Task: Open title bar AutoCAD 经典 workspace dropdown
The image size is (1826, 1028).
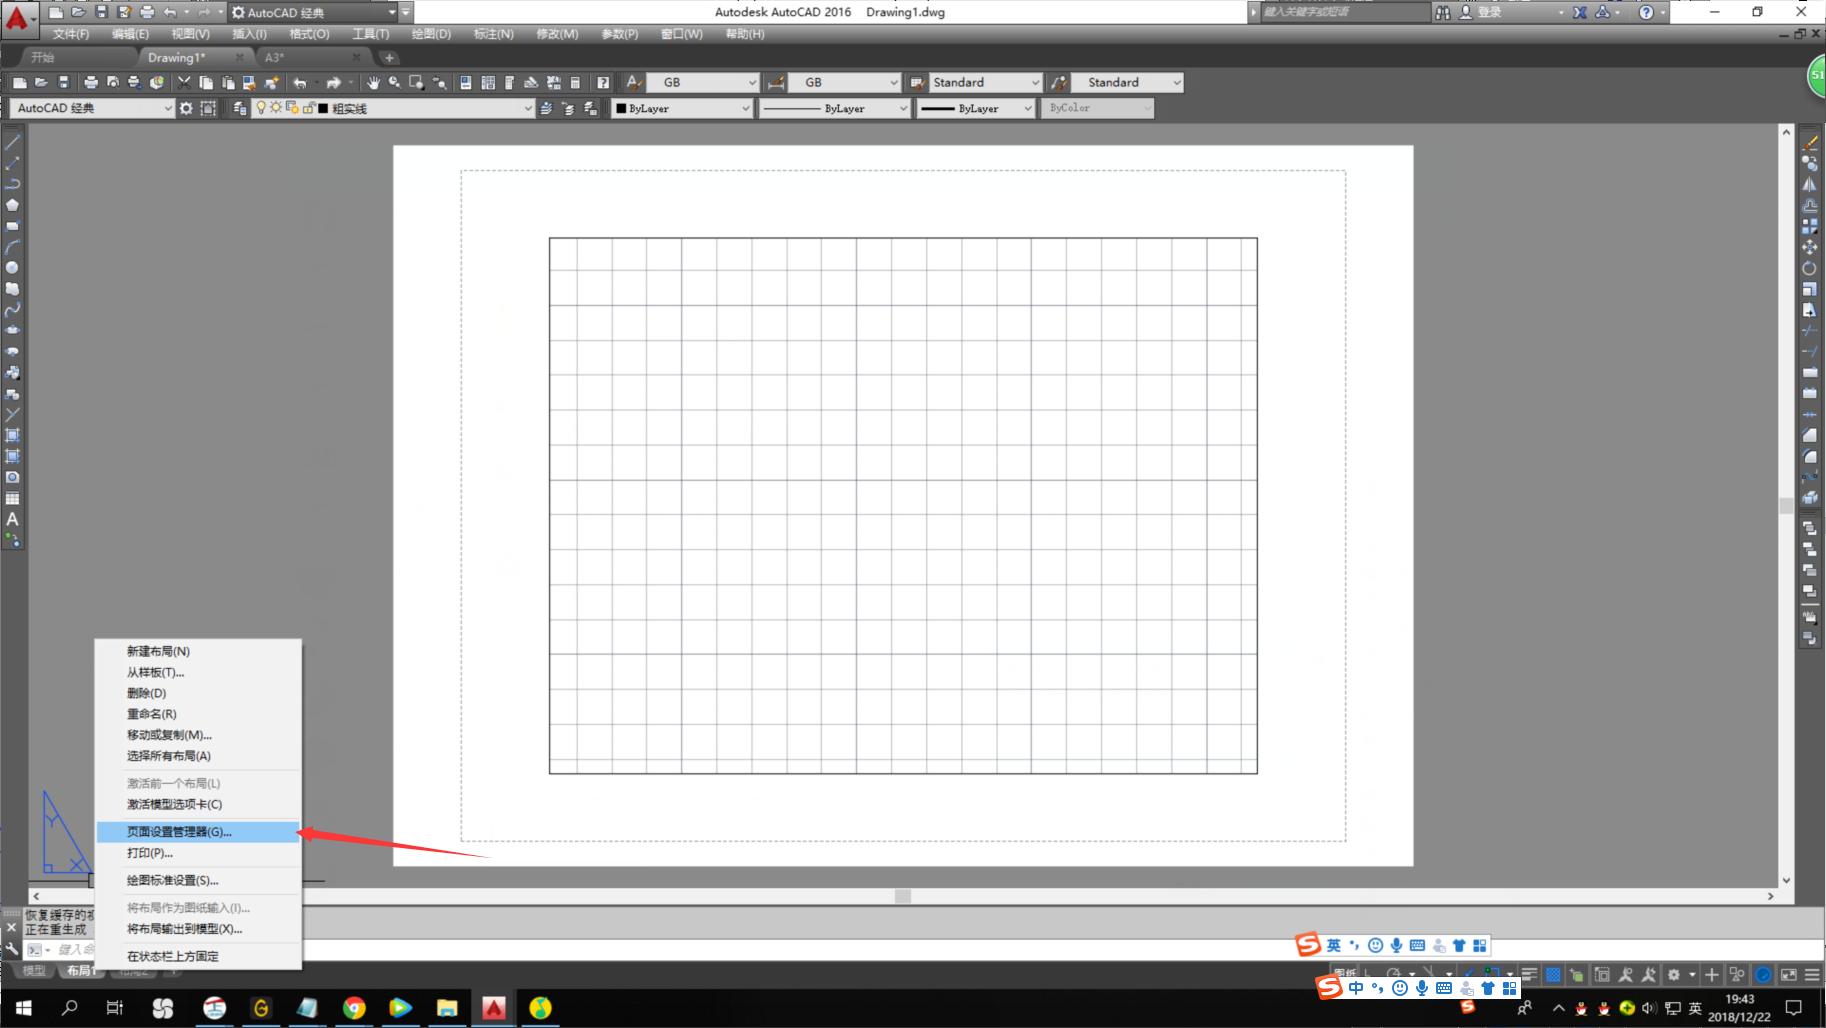Action: tap(314, 12)
